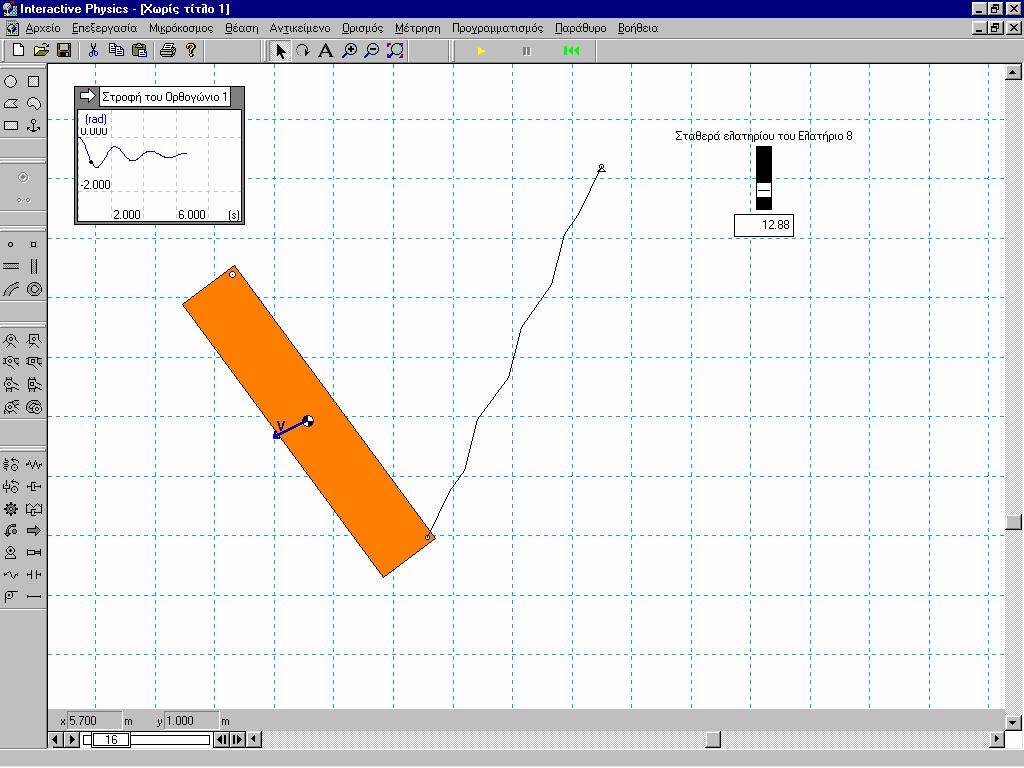Screen dimensions: 1024x768
Task: Select the Rope tool
Action: [10, 575]
